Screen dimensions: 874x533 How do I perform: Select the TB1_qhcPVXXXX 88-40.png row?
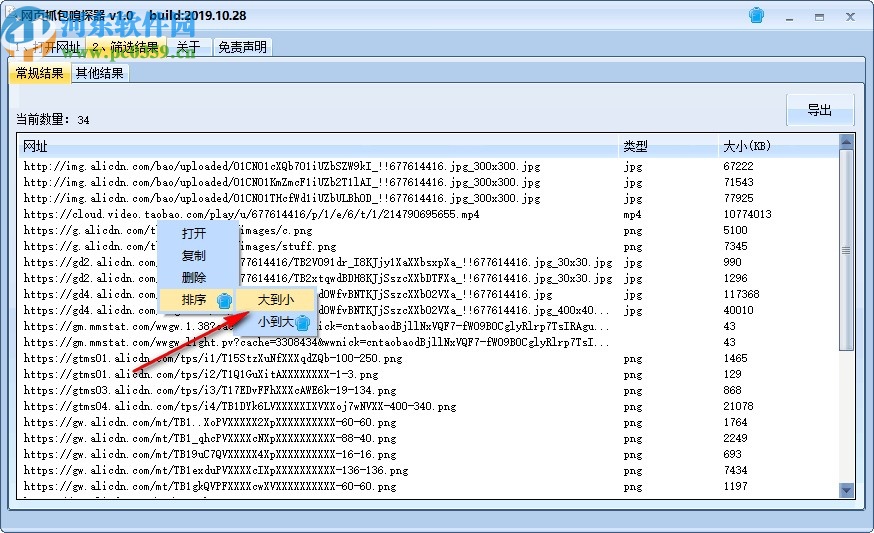428,438
